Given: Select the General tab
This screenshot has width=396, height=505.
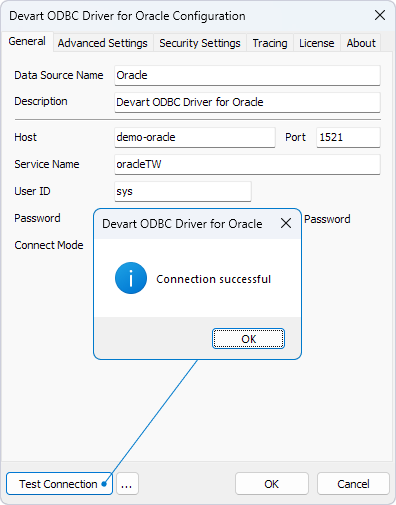Looking at the screenshot, I should [x=27, y=41].
